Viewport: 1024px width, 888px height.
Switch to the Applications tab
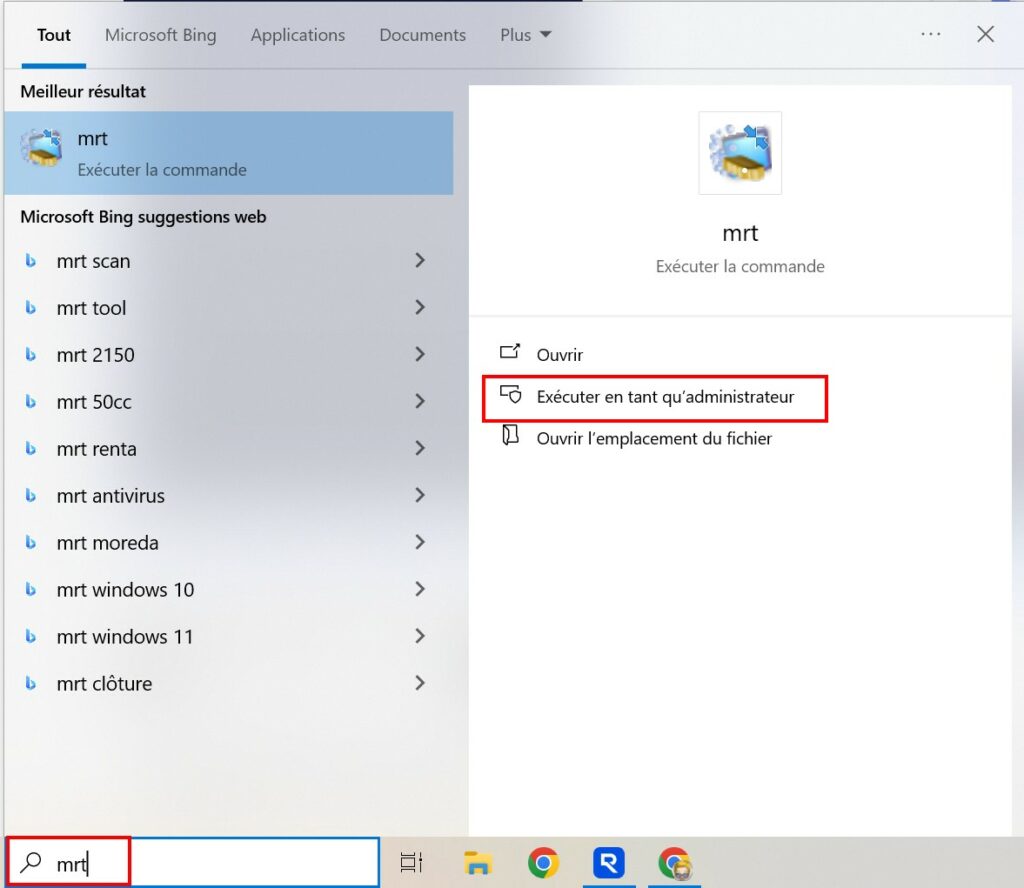coord(298,35)
